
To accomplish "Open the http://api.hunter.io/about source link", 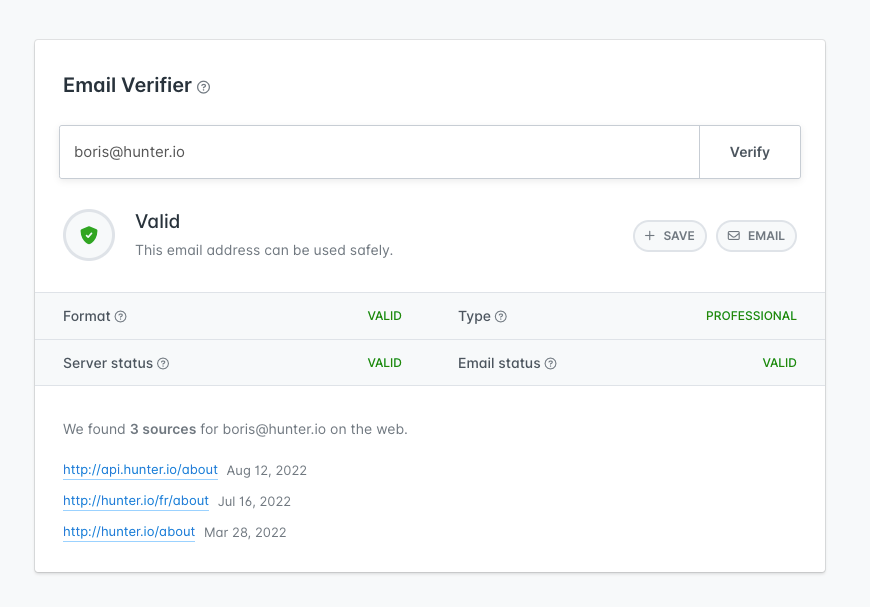I will [140, 470].
